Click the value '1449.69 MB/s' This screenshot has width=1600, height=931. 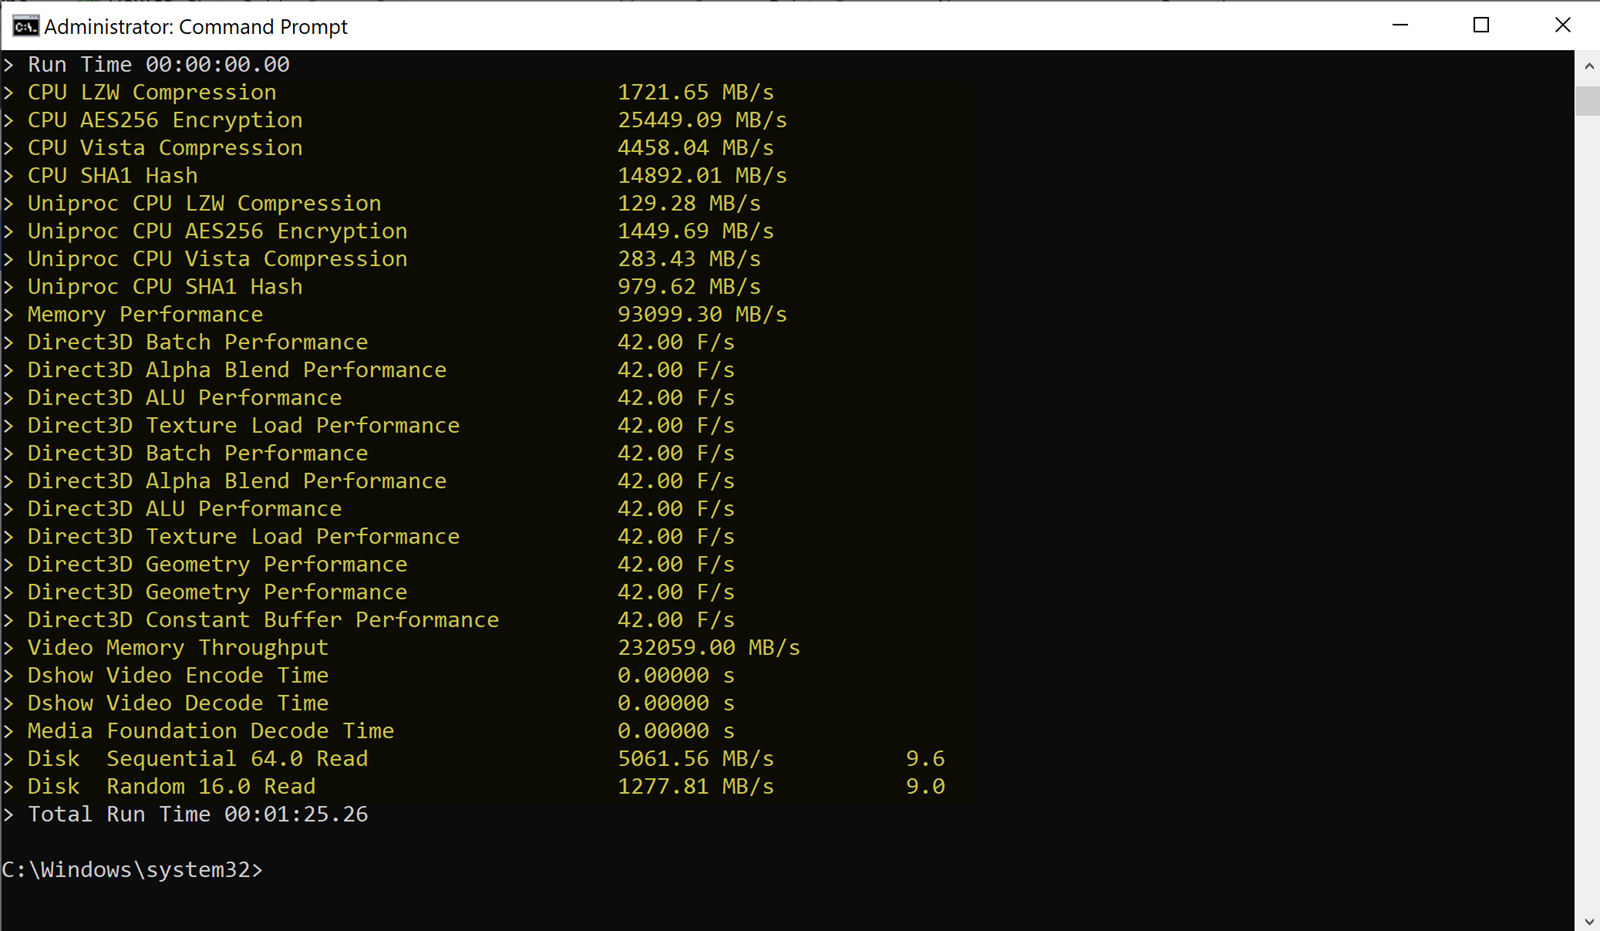(x=696, y=231)
